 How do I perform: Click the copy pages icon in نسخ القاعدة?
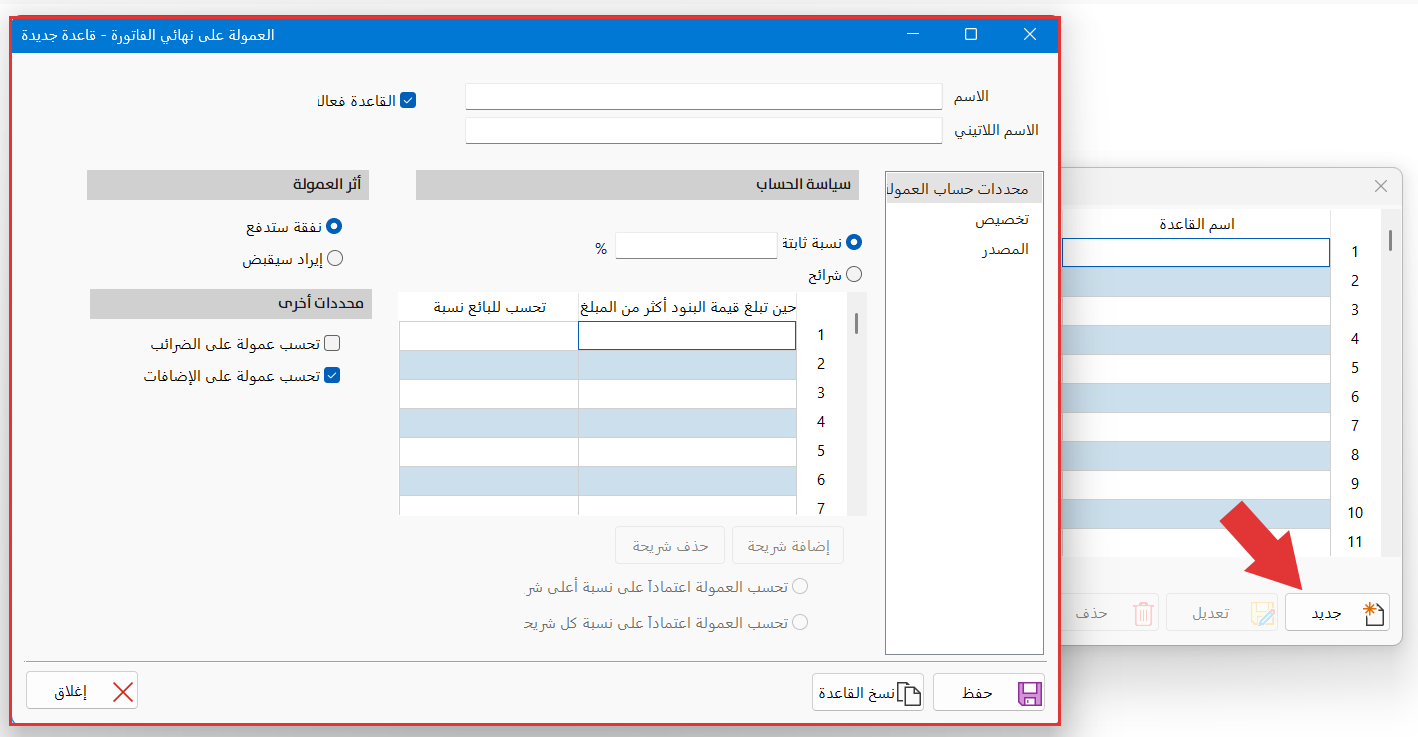[x=907, y=693]
